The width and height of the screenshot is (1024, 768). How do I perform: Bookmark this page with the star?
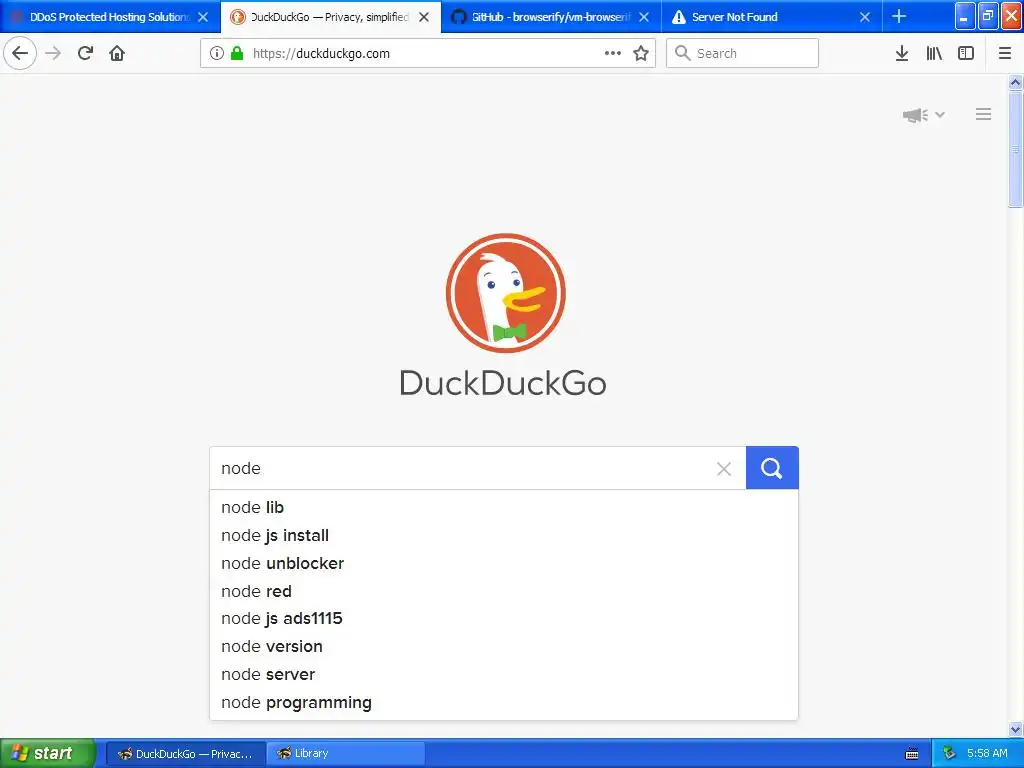(x=641, y=53)
